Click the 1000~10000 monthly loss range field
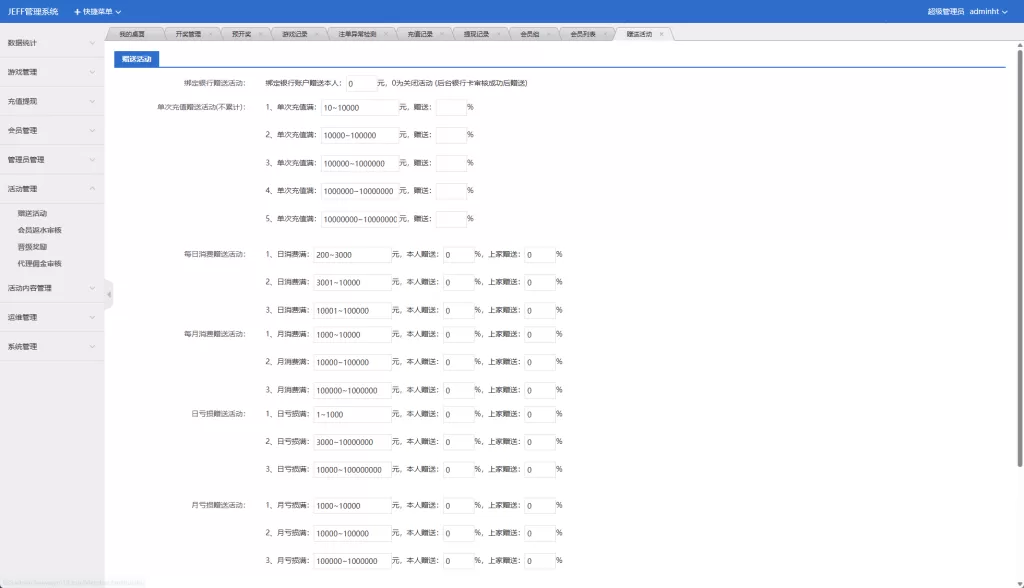 tap(352, 506)
